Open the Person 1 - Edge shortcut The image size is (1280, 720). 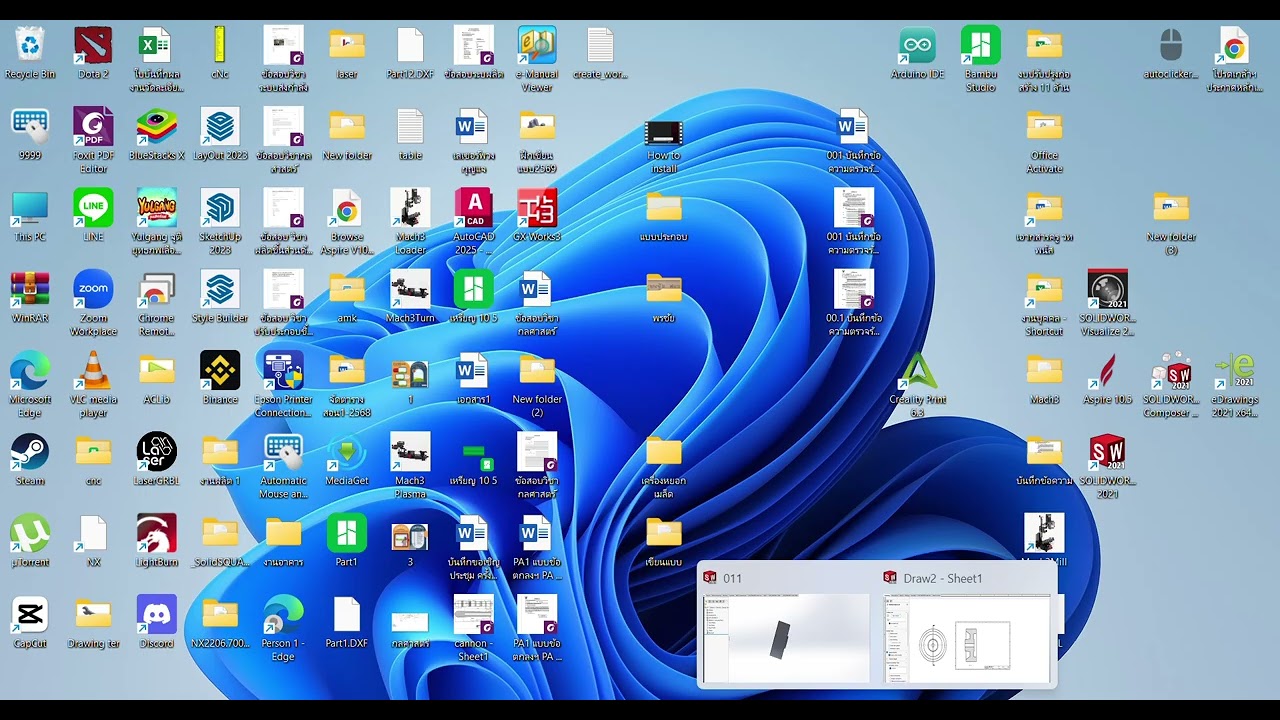[x=283, y=629]
